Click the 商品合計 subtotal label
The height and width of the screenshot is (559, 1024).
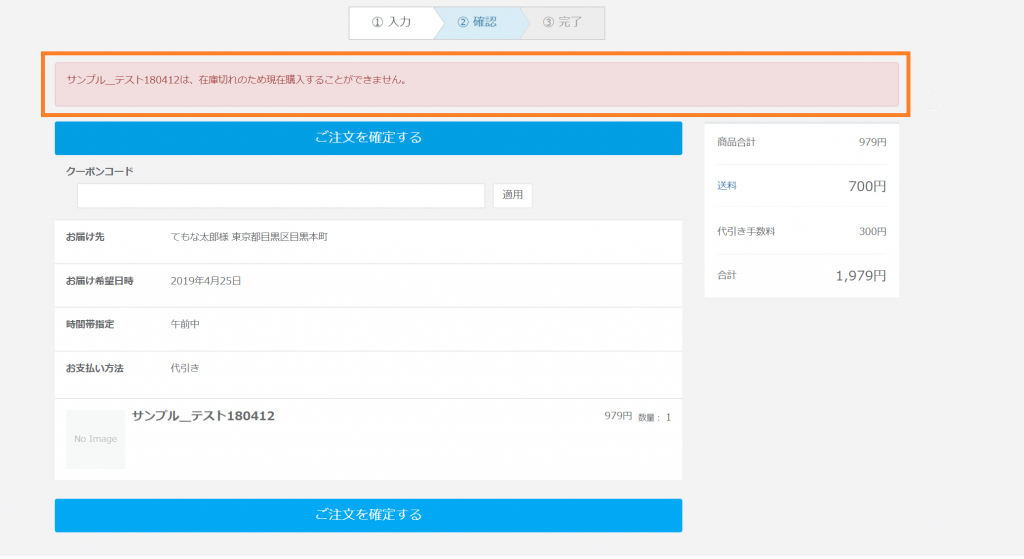coord(736,142)
